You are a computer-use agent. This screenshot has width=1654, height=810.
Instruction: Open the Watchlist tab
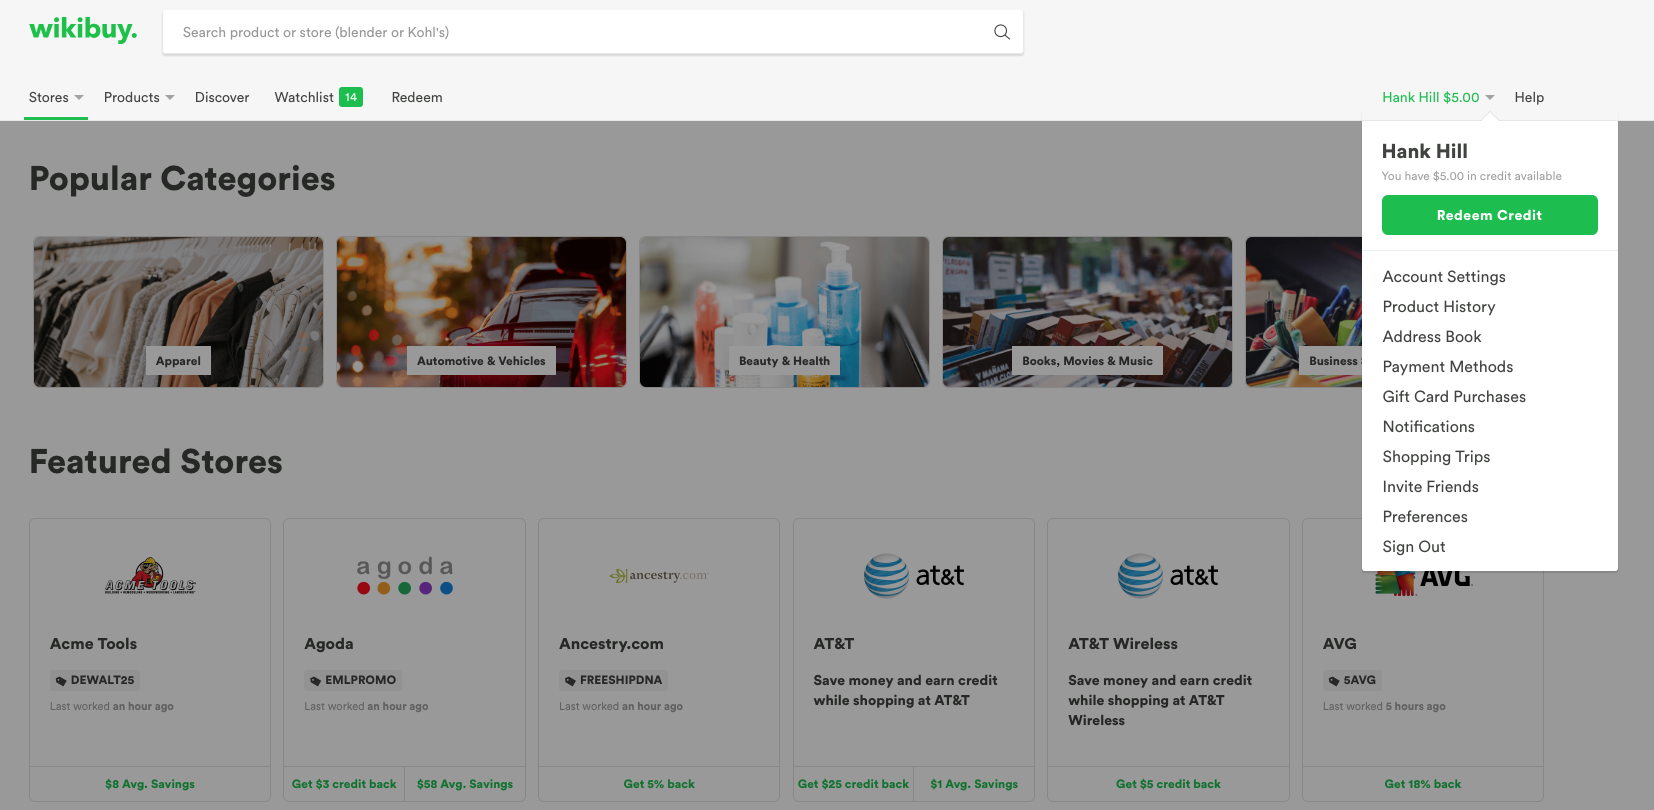[x=304, y=97]
